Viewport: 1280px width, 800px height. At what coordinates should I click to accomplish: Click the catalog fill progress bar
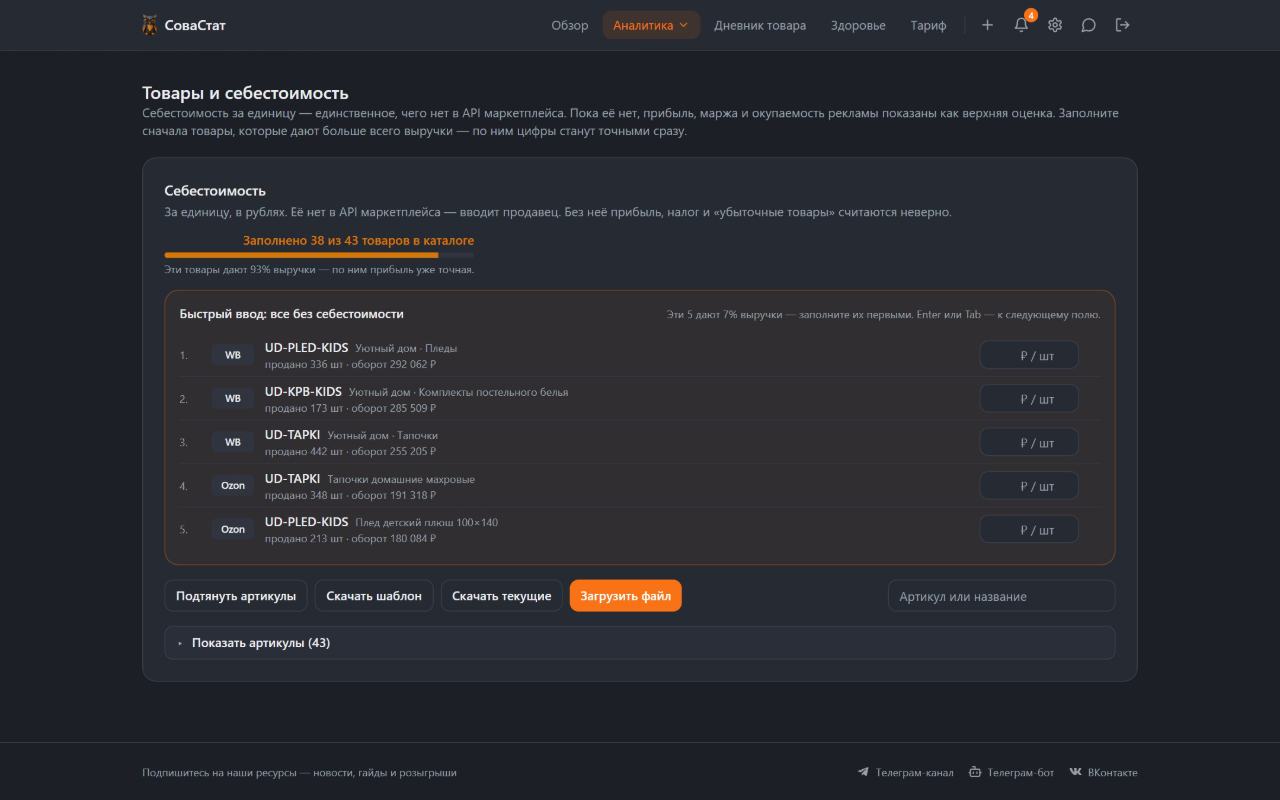click(x=319, y=255)
